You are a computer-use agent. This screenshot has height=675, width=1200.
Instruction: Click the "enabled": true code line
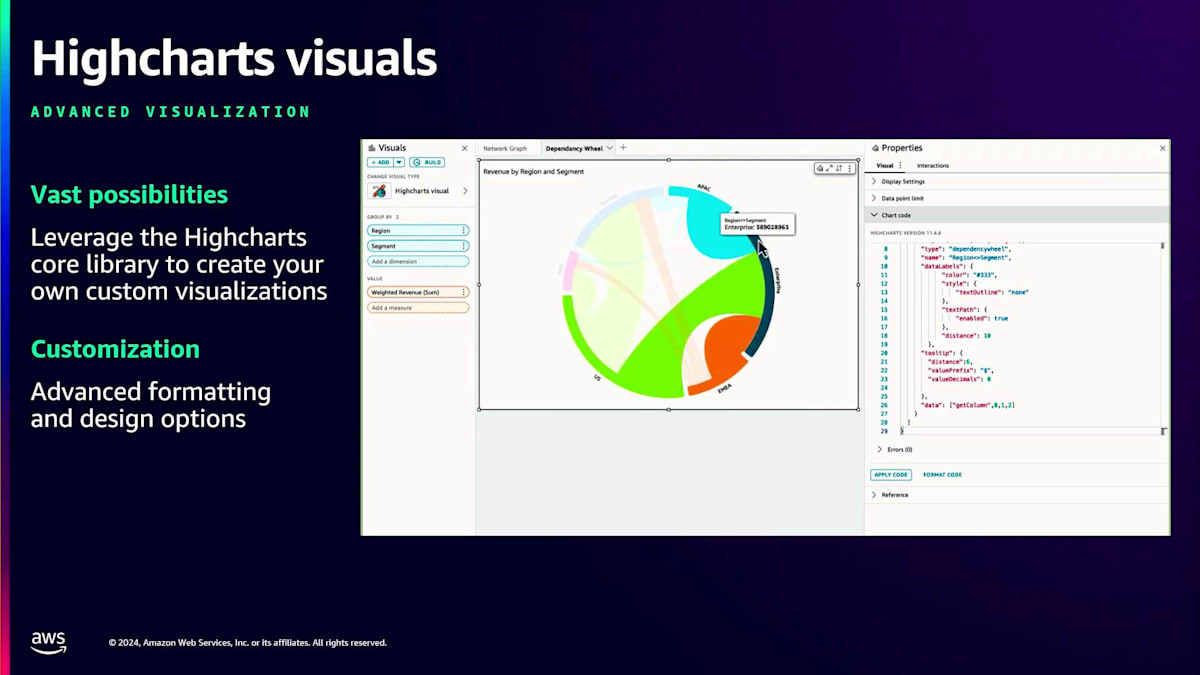[x=982, y=318]
